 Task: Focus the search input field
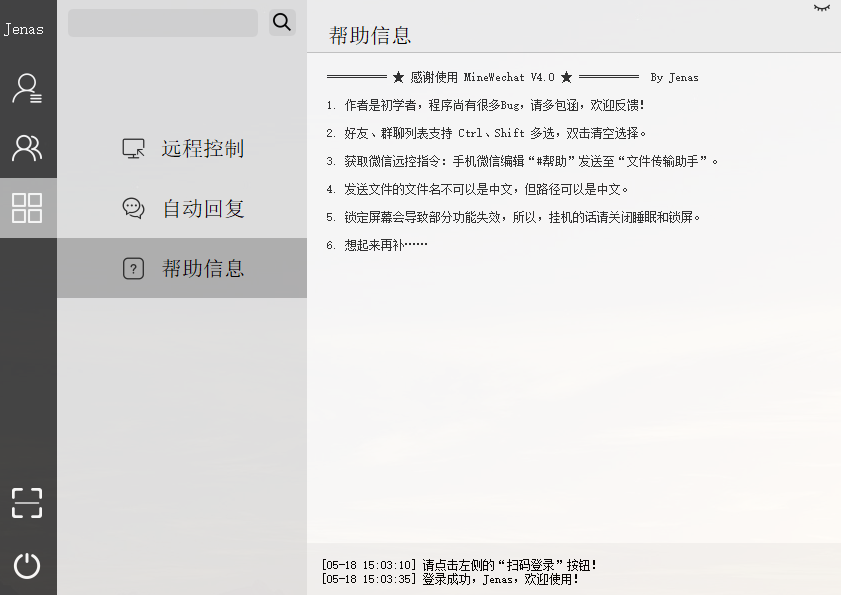[x=163, y=23]
